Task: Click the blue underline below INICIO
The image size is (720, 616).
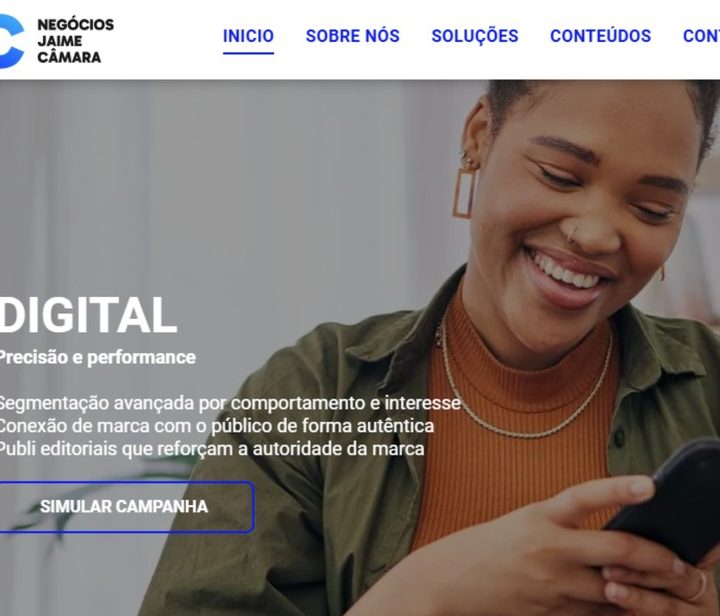Action: (x=248, y=53)
